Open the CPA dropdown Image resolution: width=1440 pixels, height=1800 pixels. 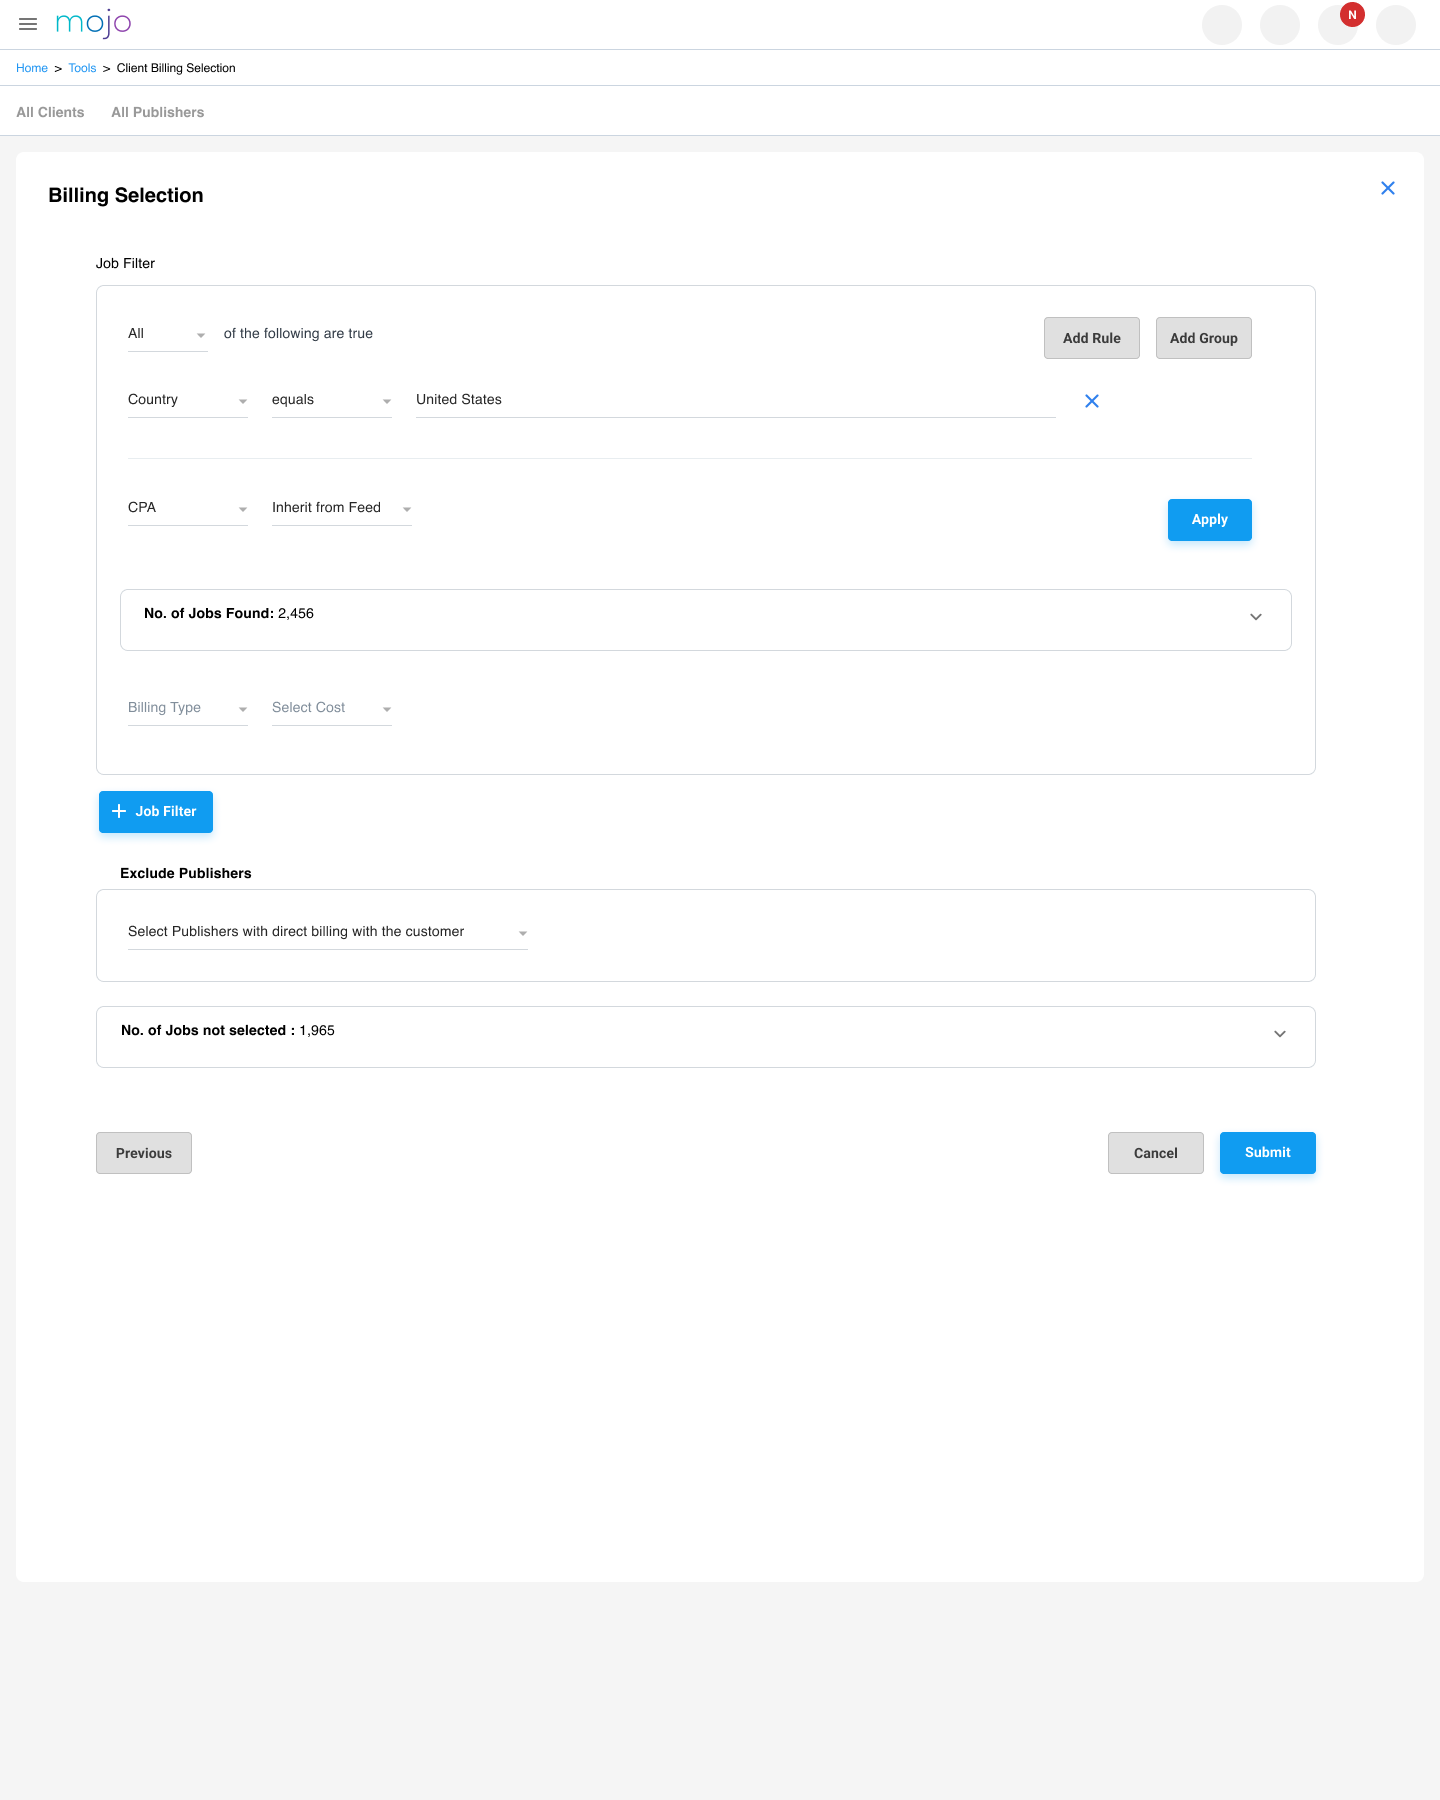(x=187, y=508)
